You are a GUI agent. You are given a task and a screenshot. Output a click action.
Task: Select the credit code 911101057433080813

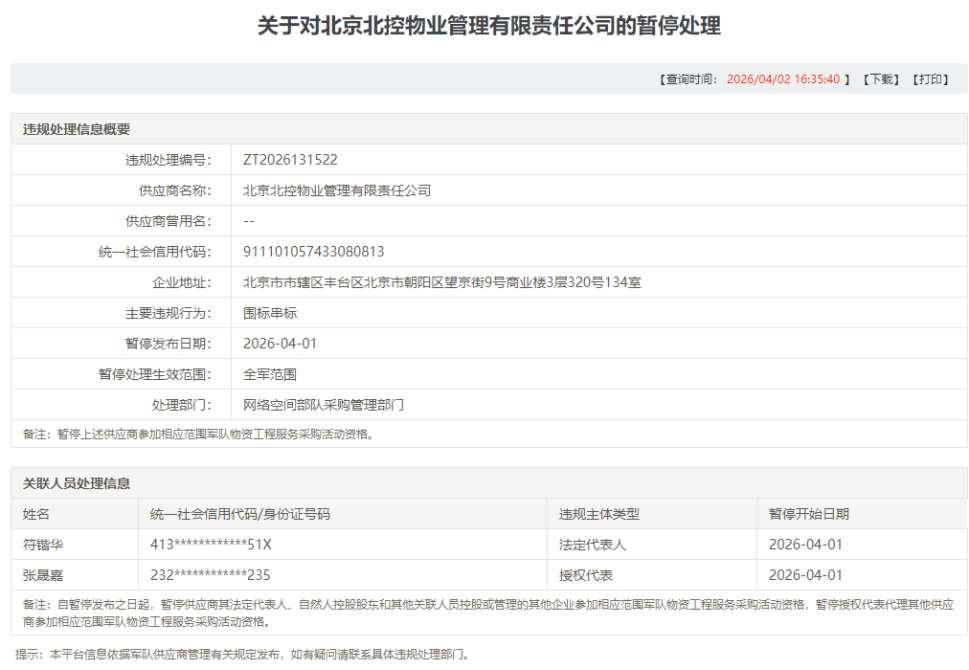click(x=313, y=252)
